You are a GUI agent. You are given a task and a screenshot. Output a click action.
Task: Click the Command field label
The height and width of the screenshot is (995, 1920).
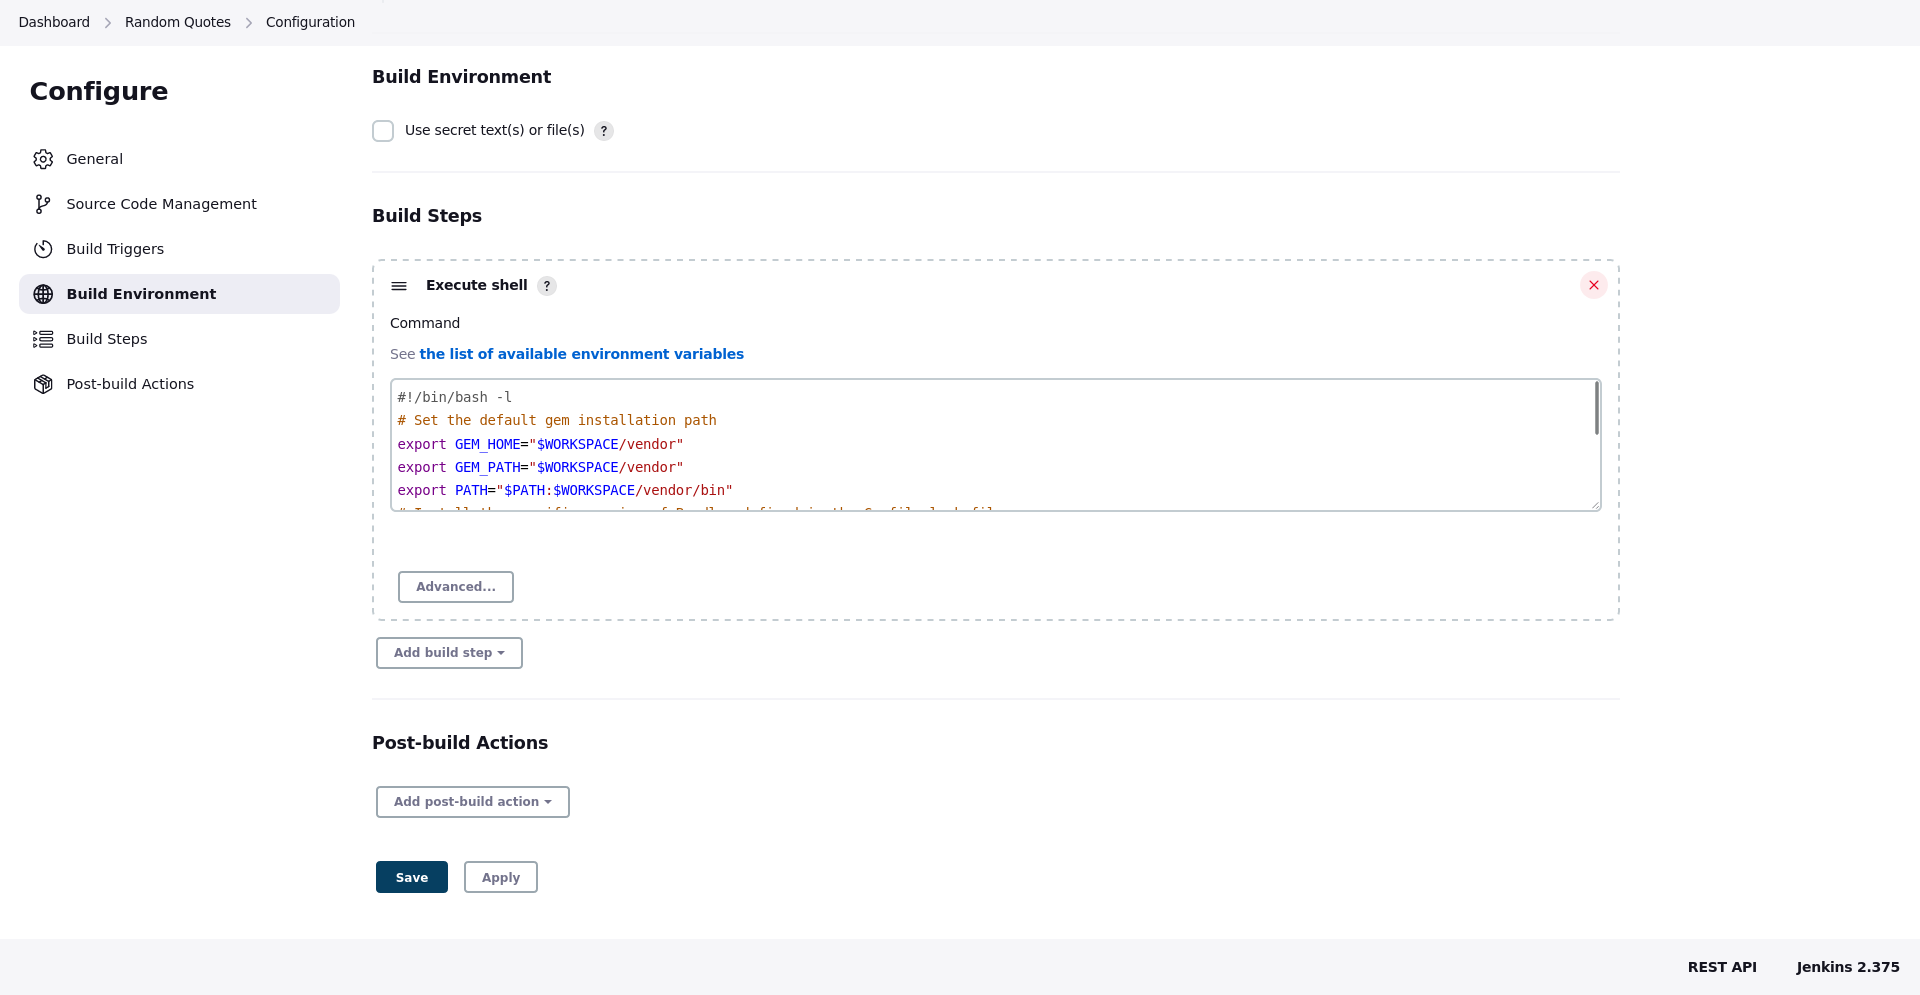coord(425,323)
